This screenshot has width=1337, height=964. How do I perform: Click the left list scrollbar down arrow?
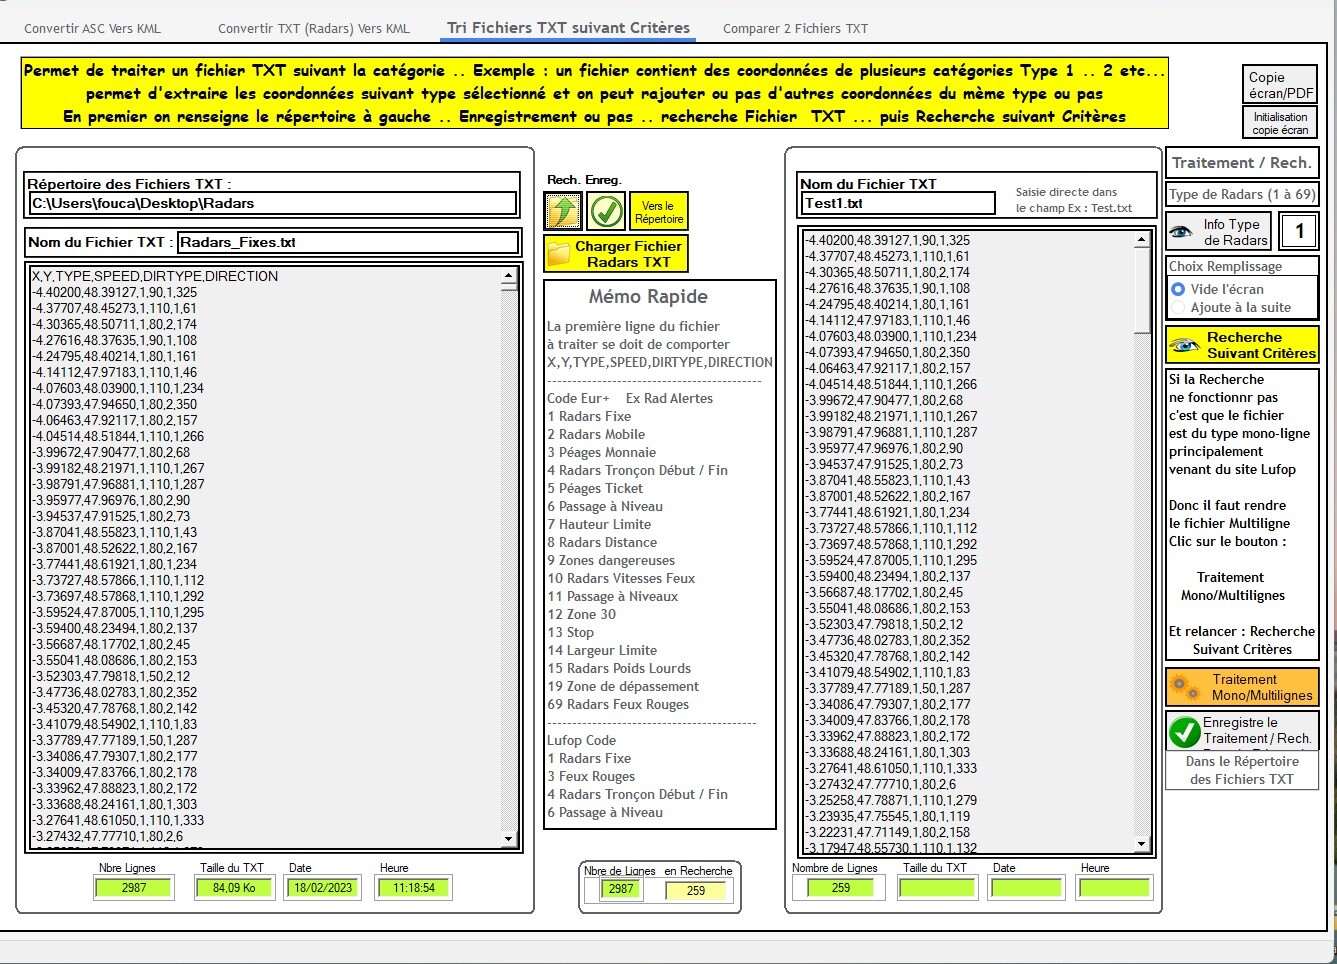pyautogui.click(x=509, y=840)
